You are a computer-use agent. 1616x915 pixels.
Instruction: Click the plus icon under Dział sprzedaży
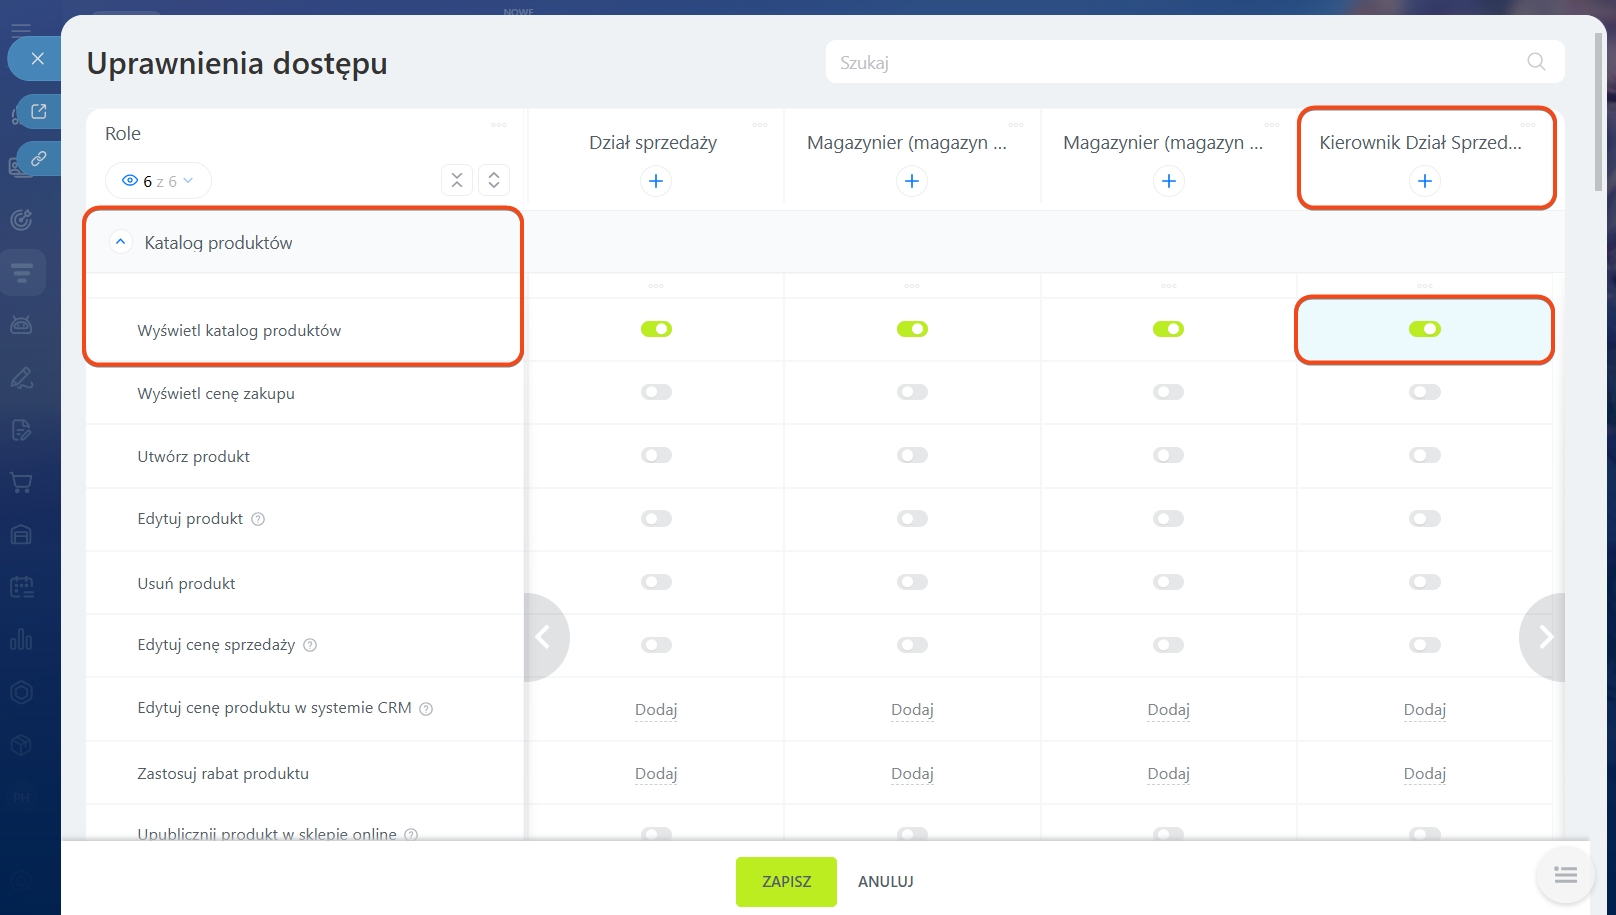point(655,181)
